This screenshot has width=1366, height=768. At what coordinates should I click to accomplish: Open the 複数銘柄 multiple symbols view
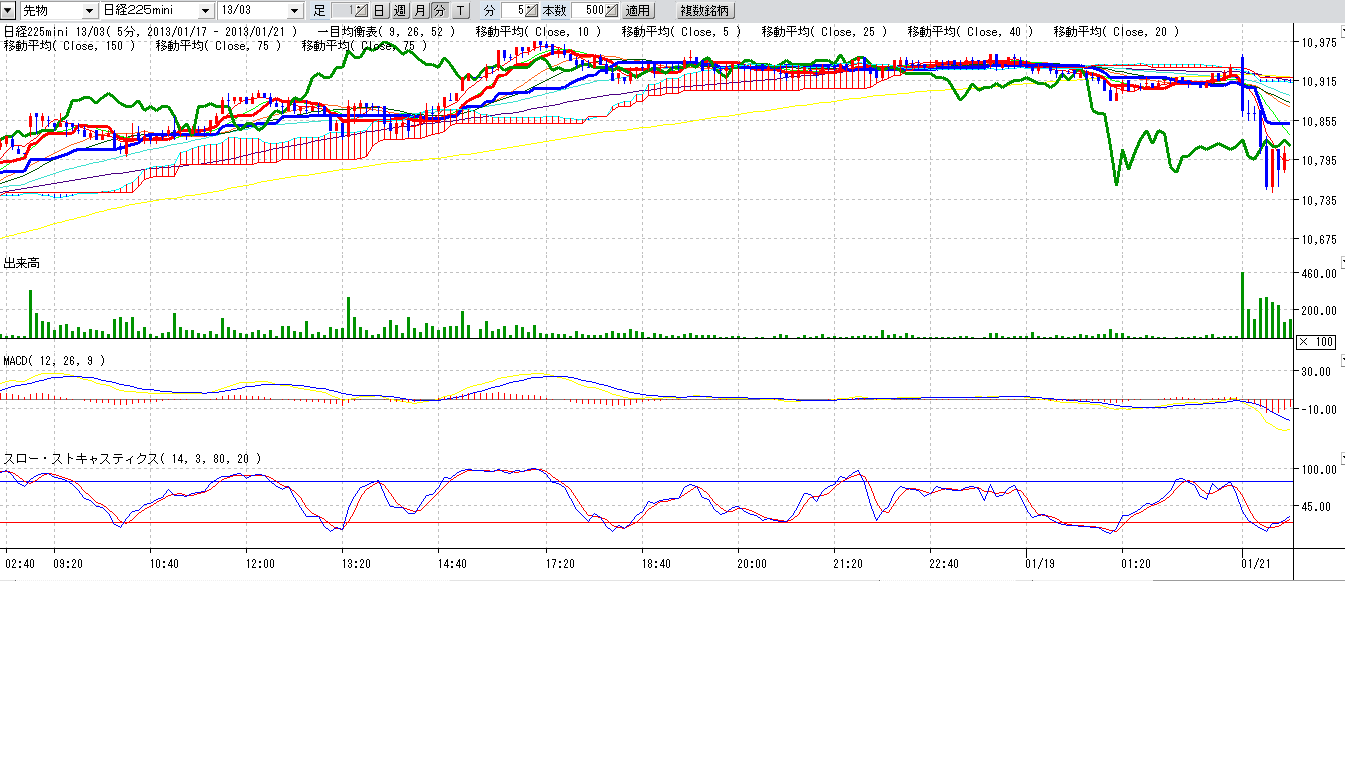(705, 10)
